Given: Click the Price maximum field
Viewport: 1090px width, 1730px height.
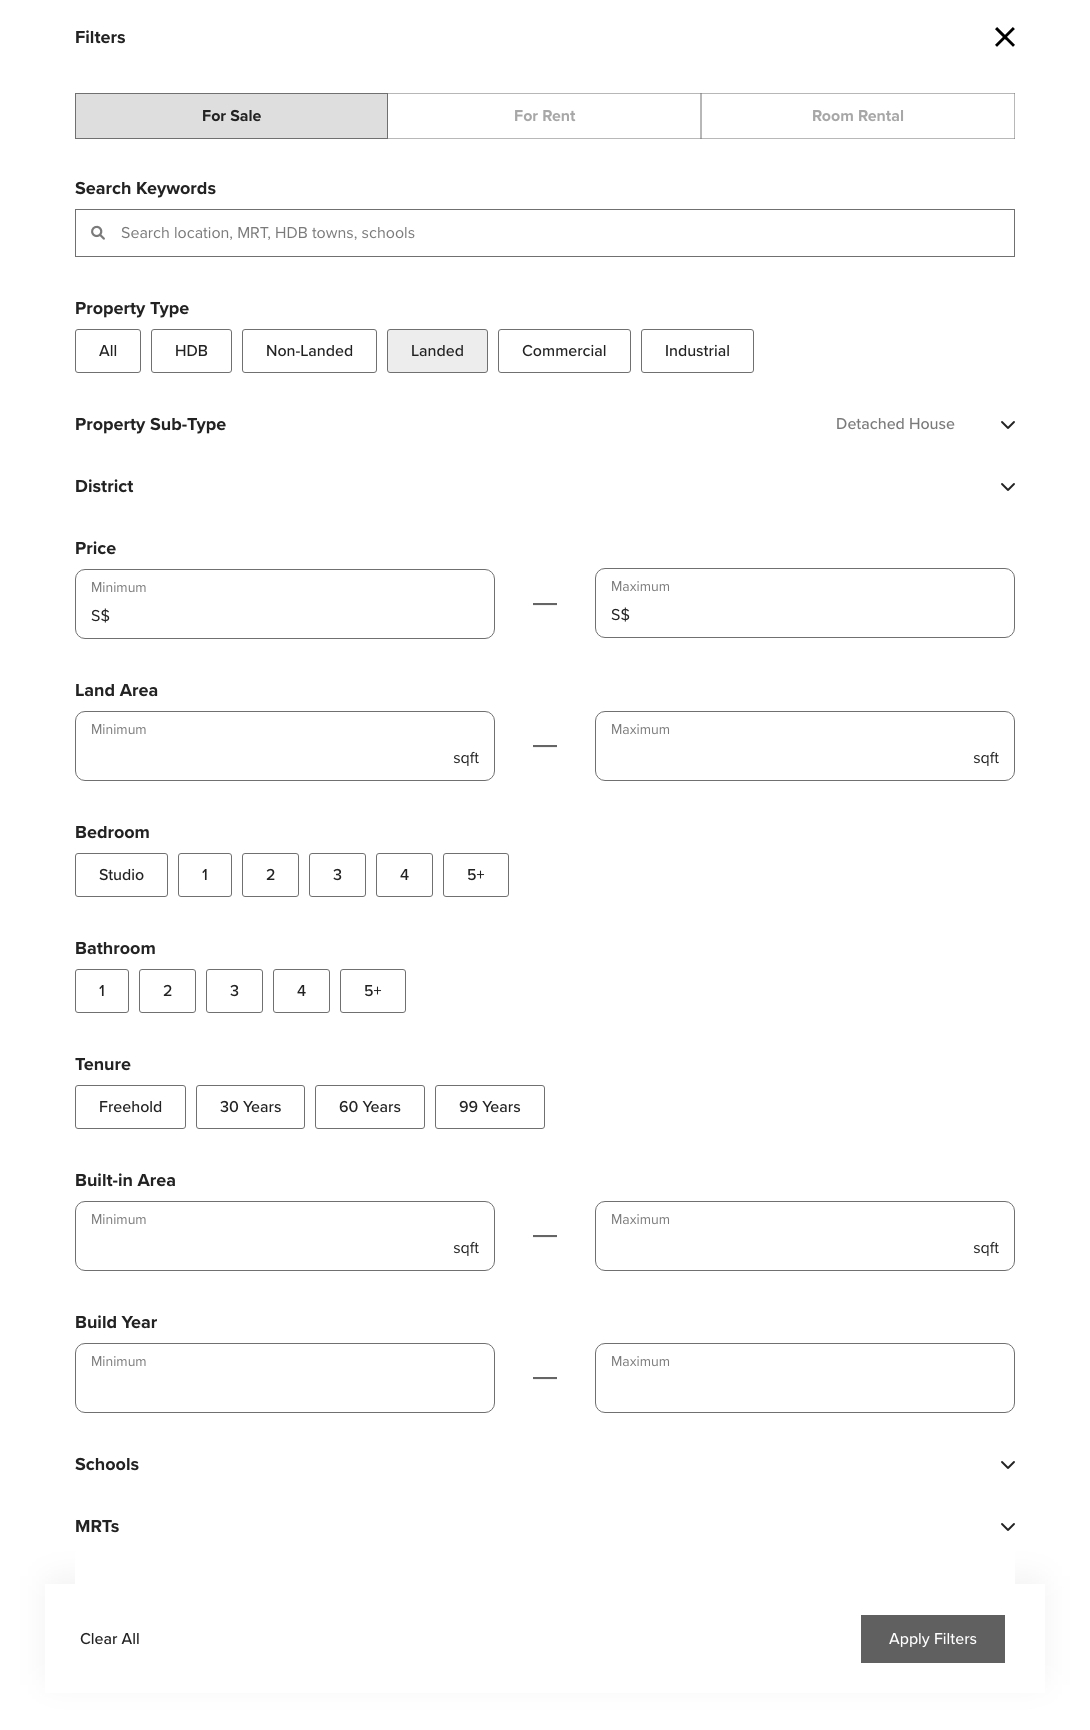Looking at the screenshot, I should tap(805, 603).
